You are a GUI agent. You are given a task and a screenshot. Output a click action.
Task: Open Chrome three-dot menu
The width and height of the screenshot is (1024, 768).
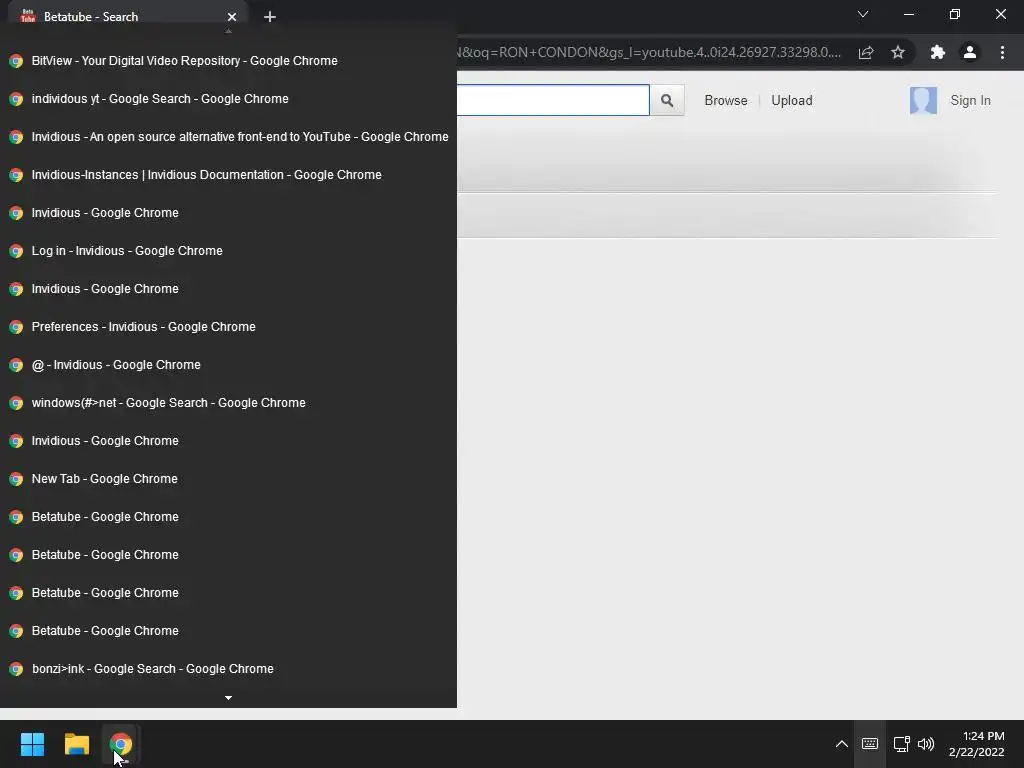[1002, 52]
